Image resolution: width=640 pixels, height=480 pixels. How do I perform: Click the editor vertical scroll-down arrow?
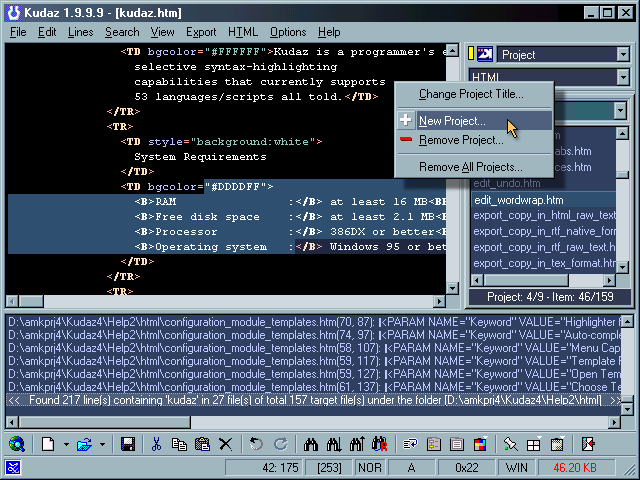pyautogui.click(x=452, y=288)
